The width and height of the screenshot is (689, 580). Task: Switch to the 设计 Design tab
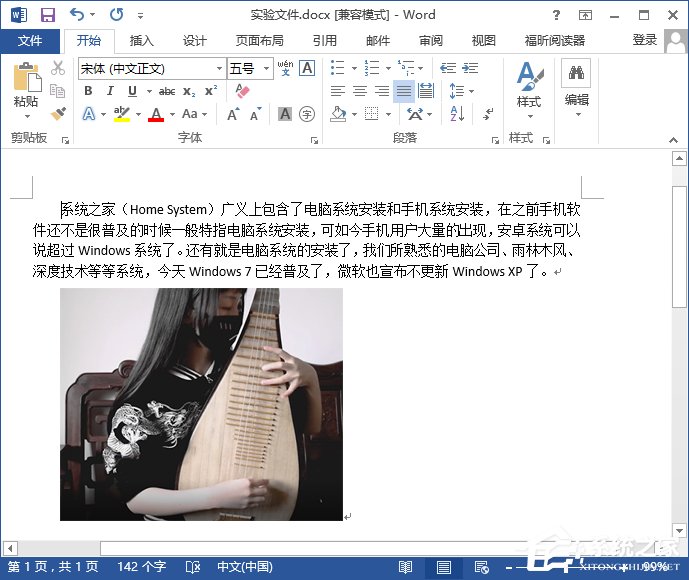coord(194,41)
